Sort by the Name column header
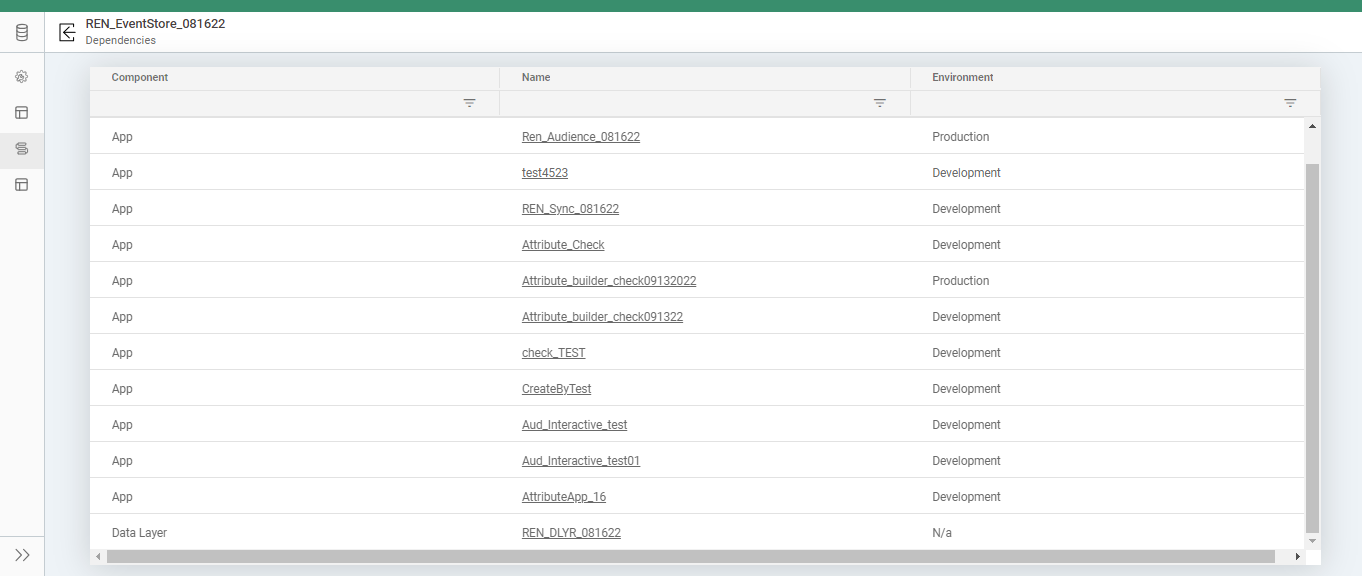Image resolution: width=1362 pixels, height=576 pixels. click(536, 77)
